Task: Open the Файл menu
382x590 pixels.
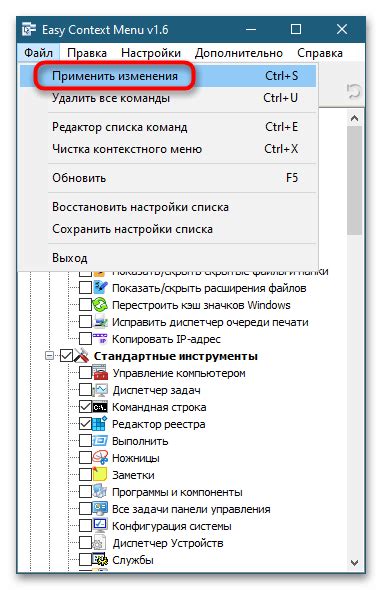Action: point(38,53)
